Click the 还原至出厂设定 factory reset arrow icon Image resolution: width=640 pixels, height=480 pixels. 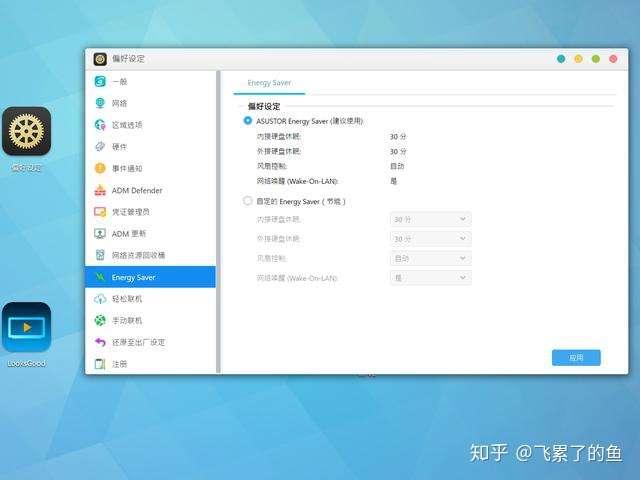(100, 342)
